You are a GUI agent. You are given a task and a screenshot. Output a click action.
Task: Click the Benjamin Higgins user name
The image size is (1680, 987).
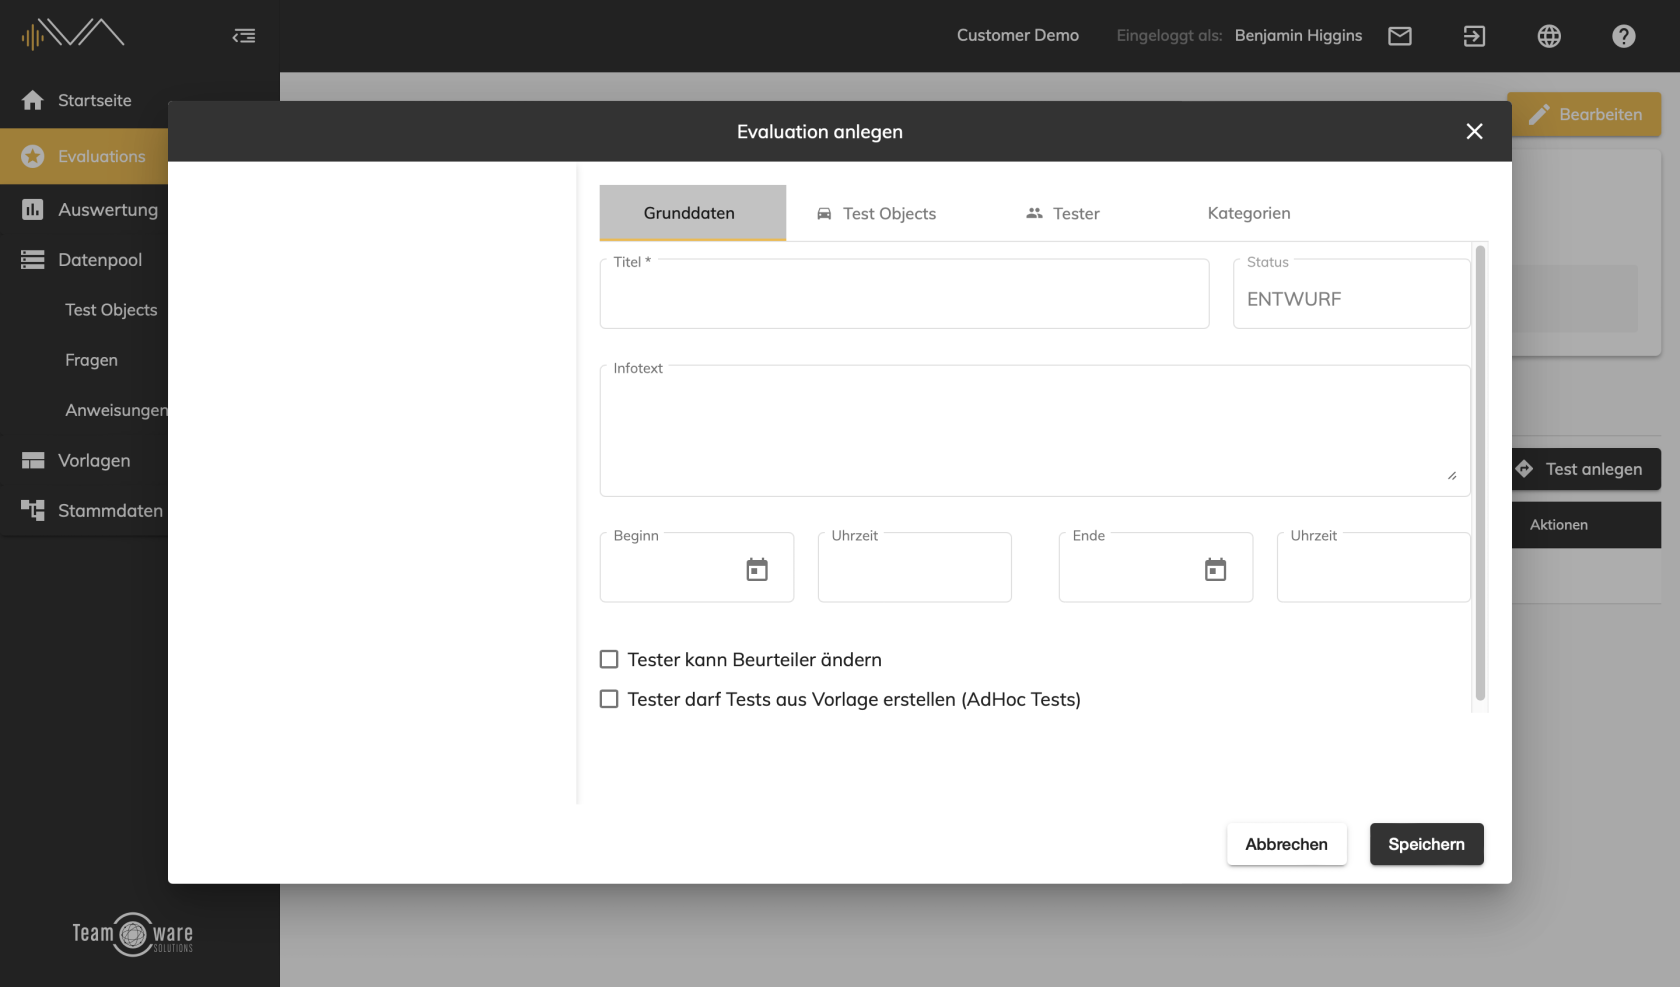click(1298, 36)
